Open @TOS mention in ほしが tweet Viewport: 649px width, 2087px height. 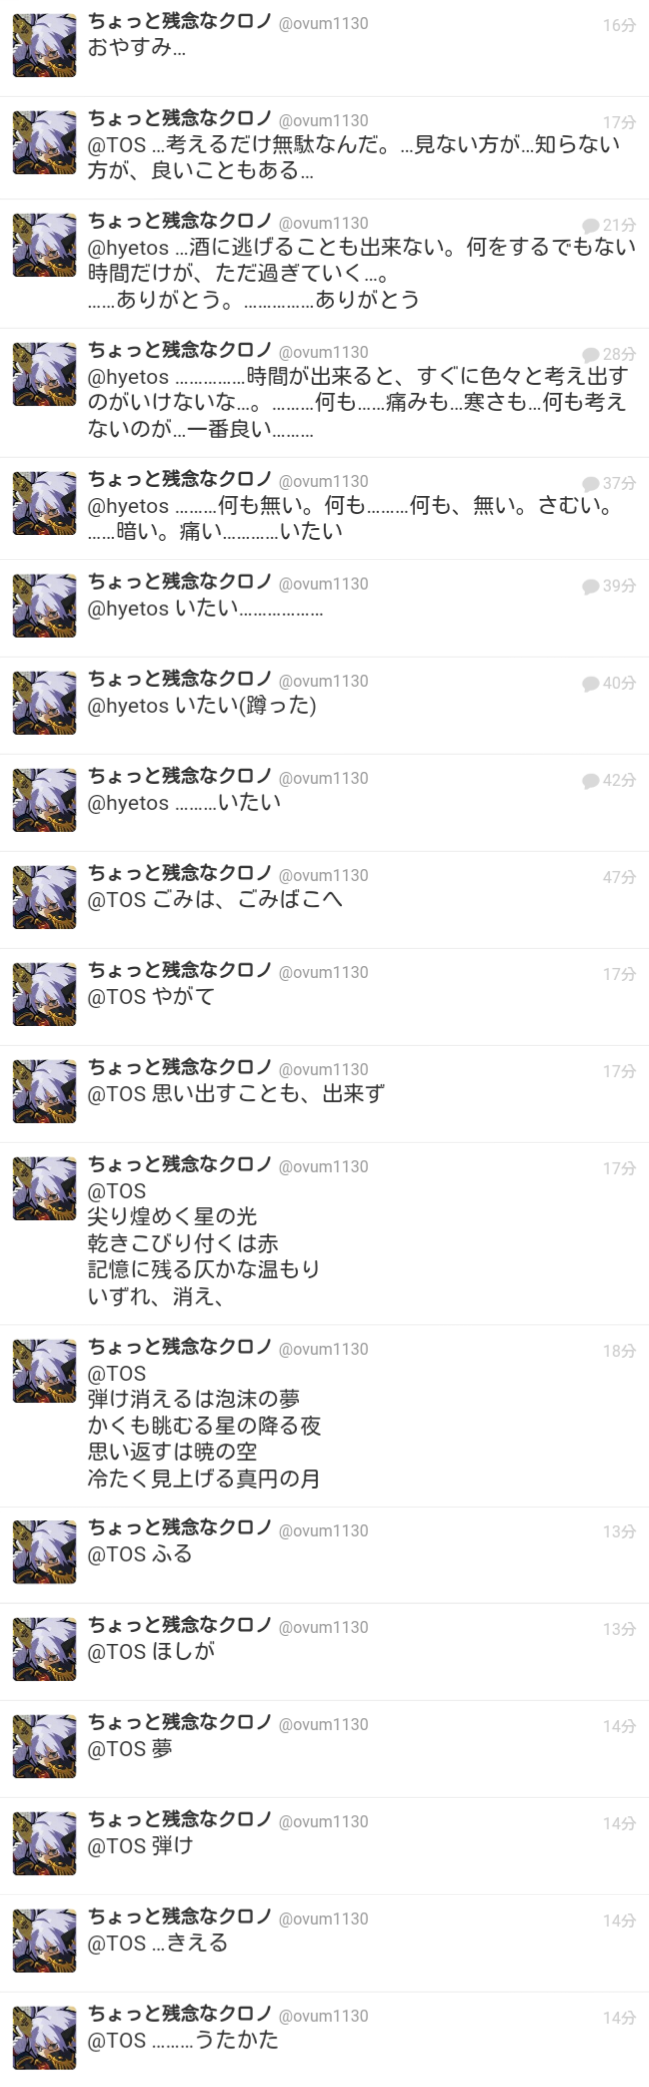(117, 1652)
